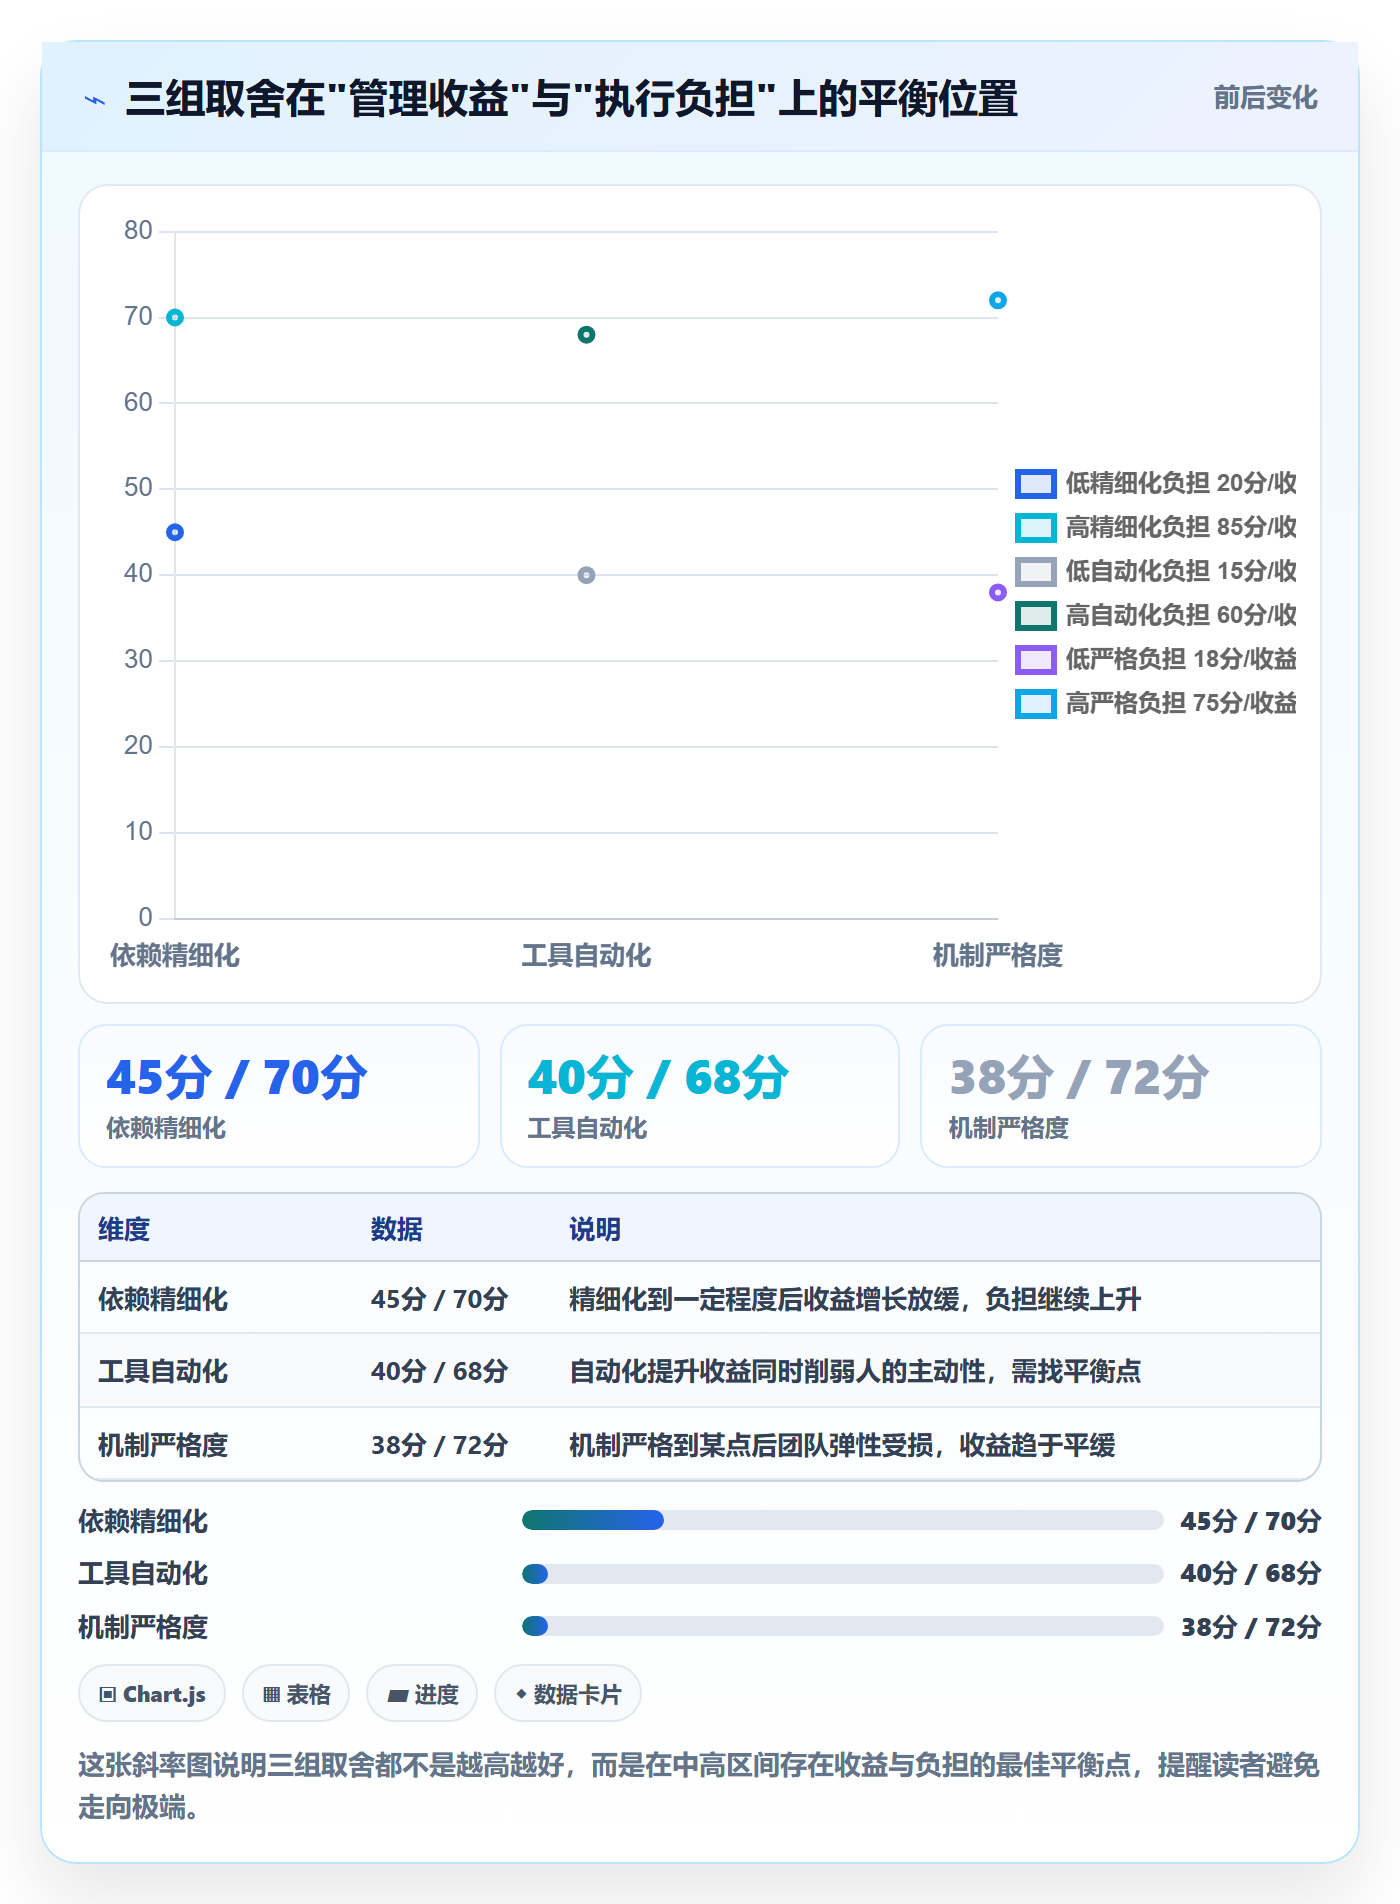Click the 说明 table column header
The height and width of the screenshot is (1904, 1400).
tap(595, 1229)
